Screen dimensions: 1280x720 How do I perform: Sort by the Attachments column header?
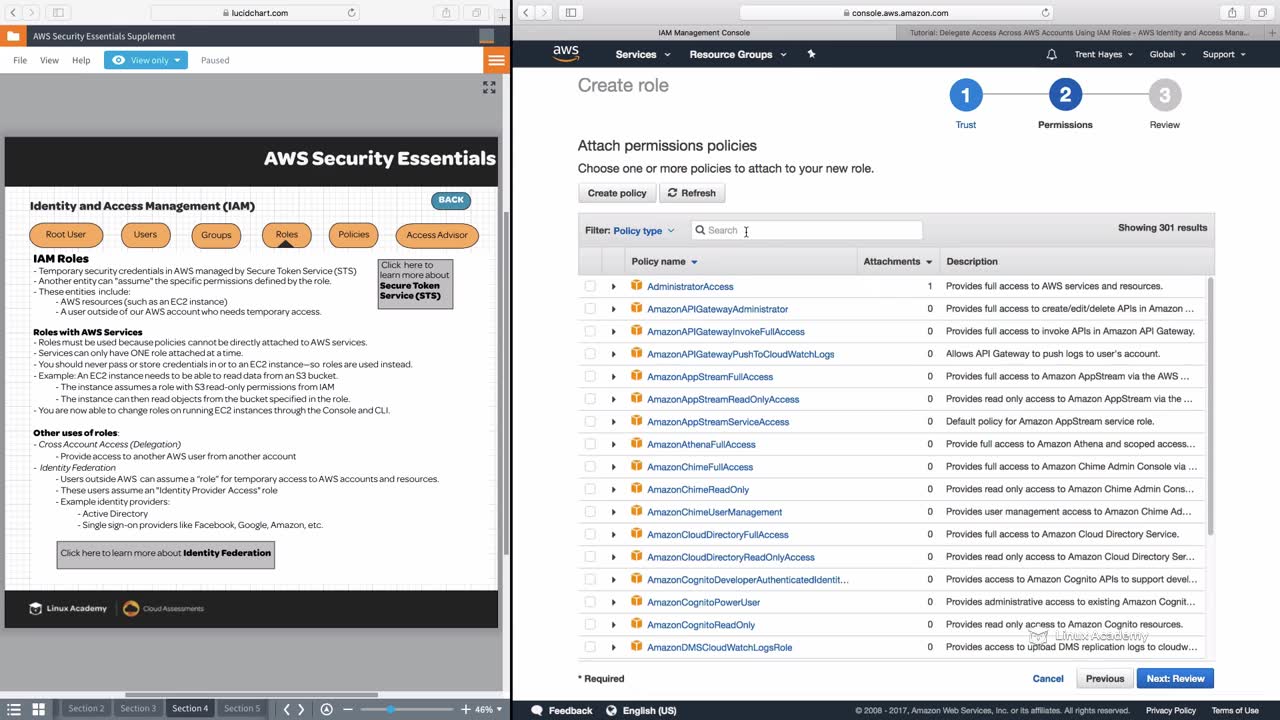tap(897, 262)
